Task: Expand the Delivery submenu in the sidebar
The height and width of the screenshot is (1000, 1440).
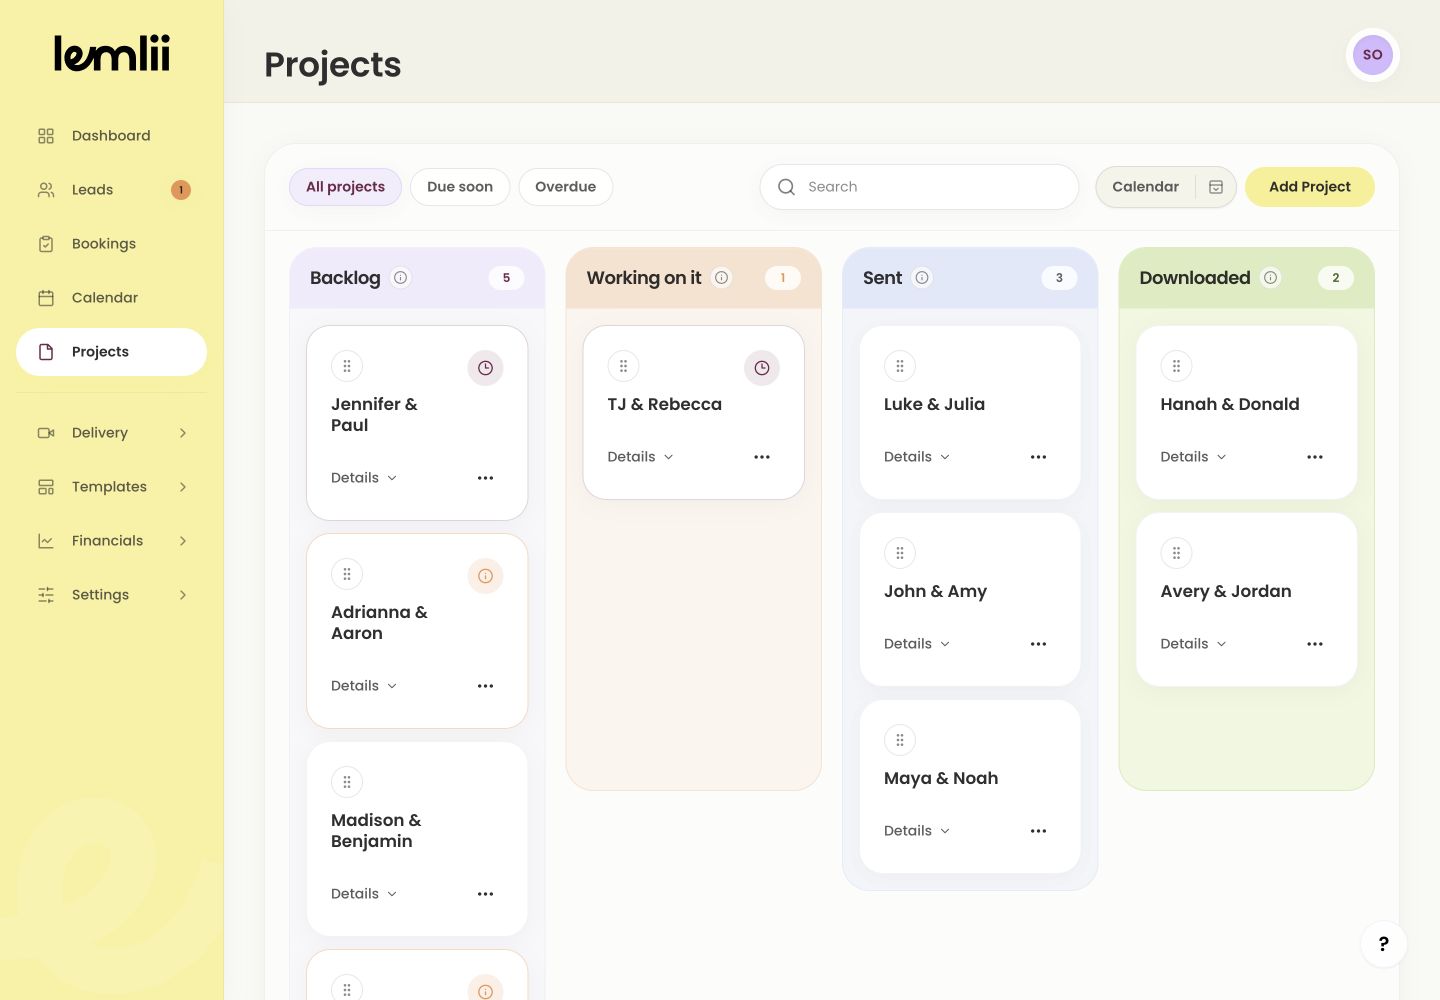Action: 112,433
